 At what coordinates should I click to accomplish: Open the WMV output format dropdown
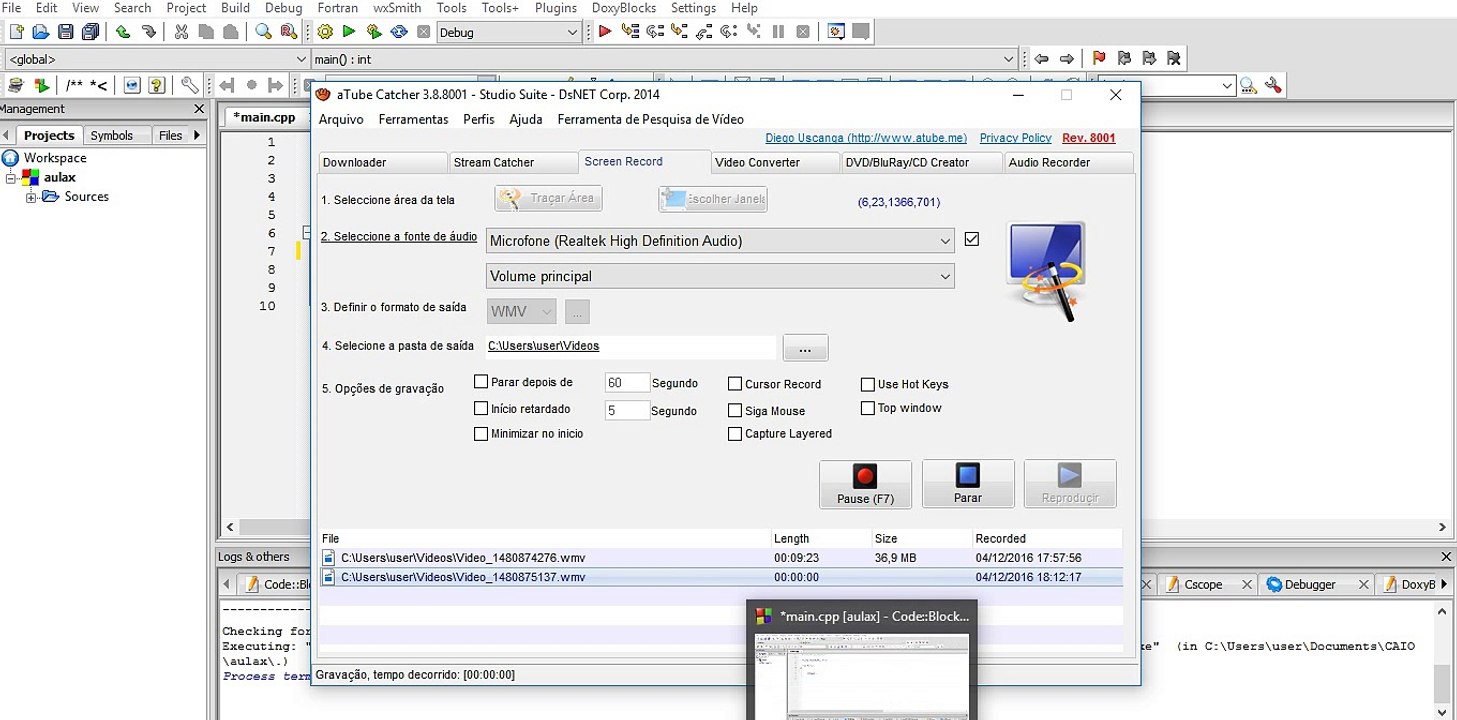point(522,312)
